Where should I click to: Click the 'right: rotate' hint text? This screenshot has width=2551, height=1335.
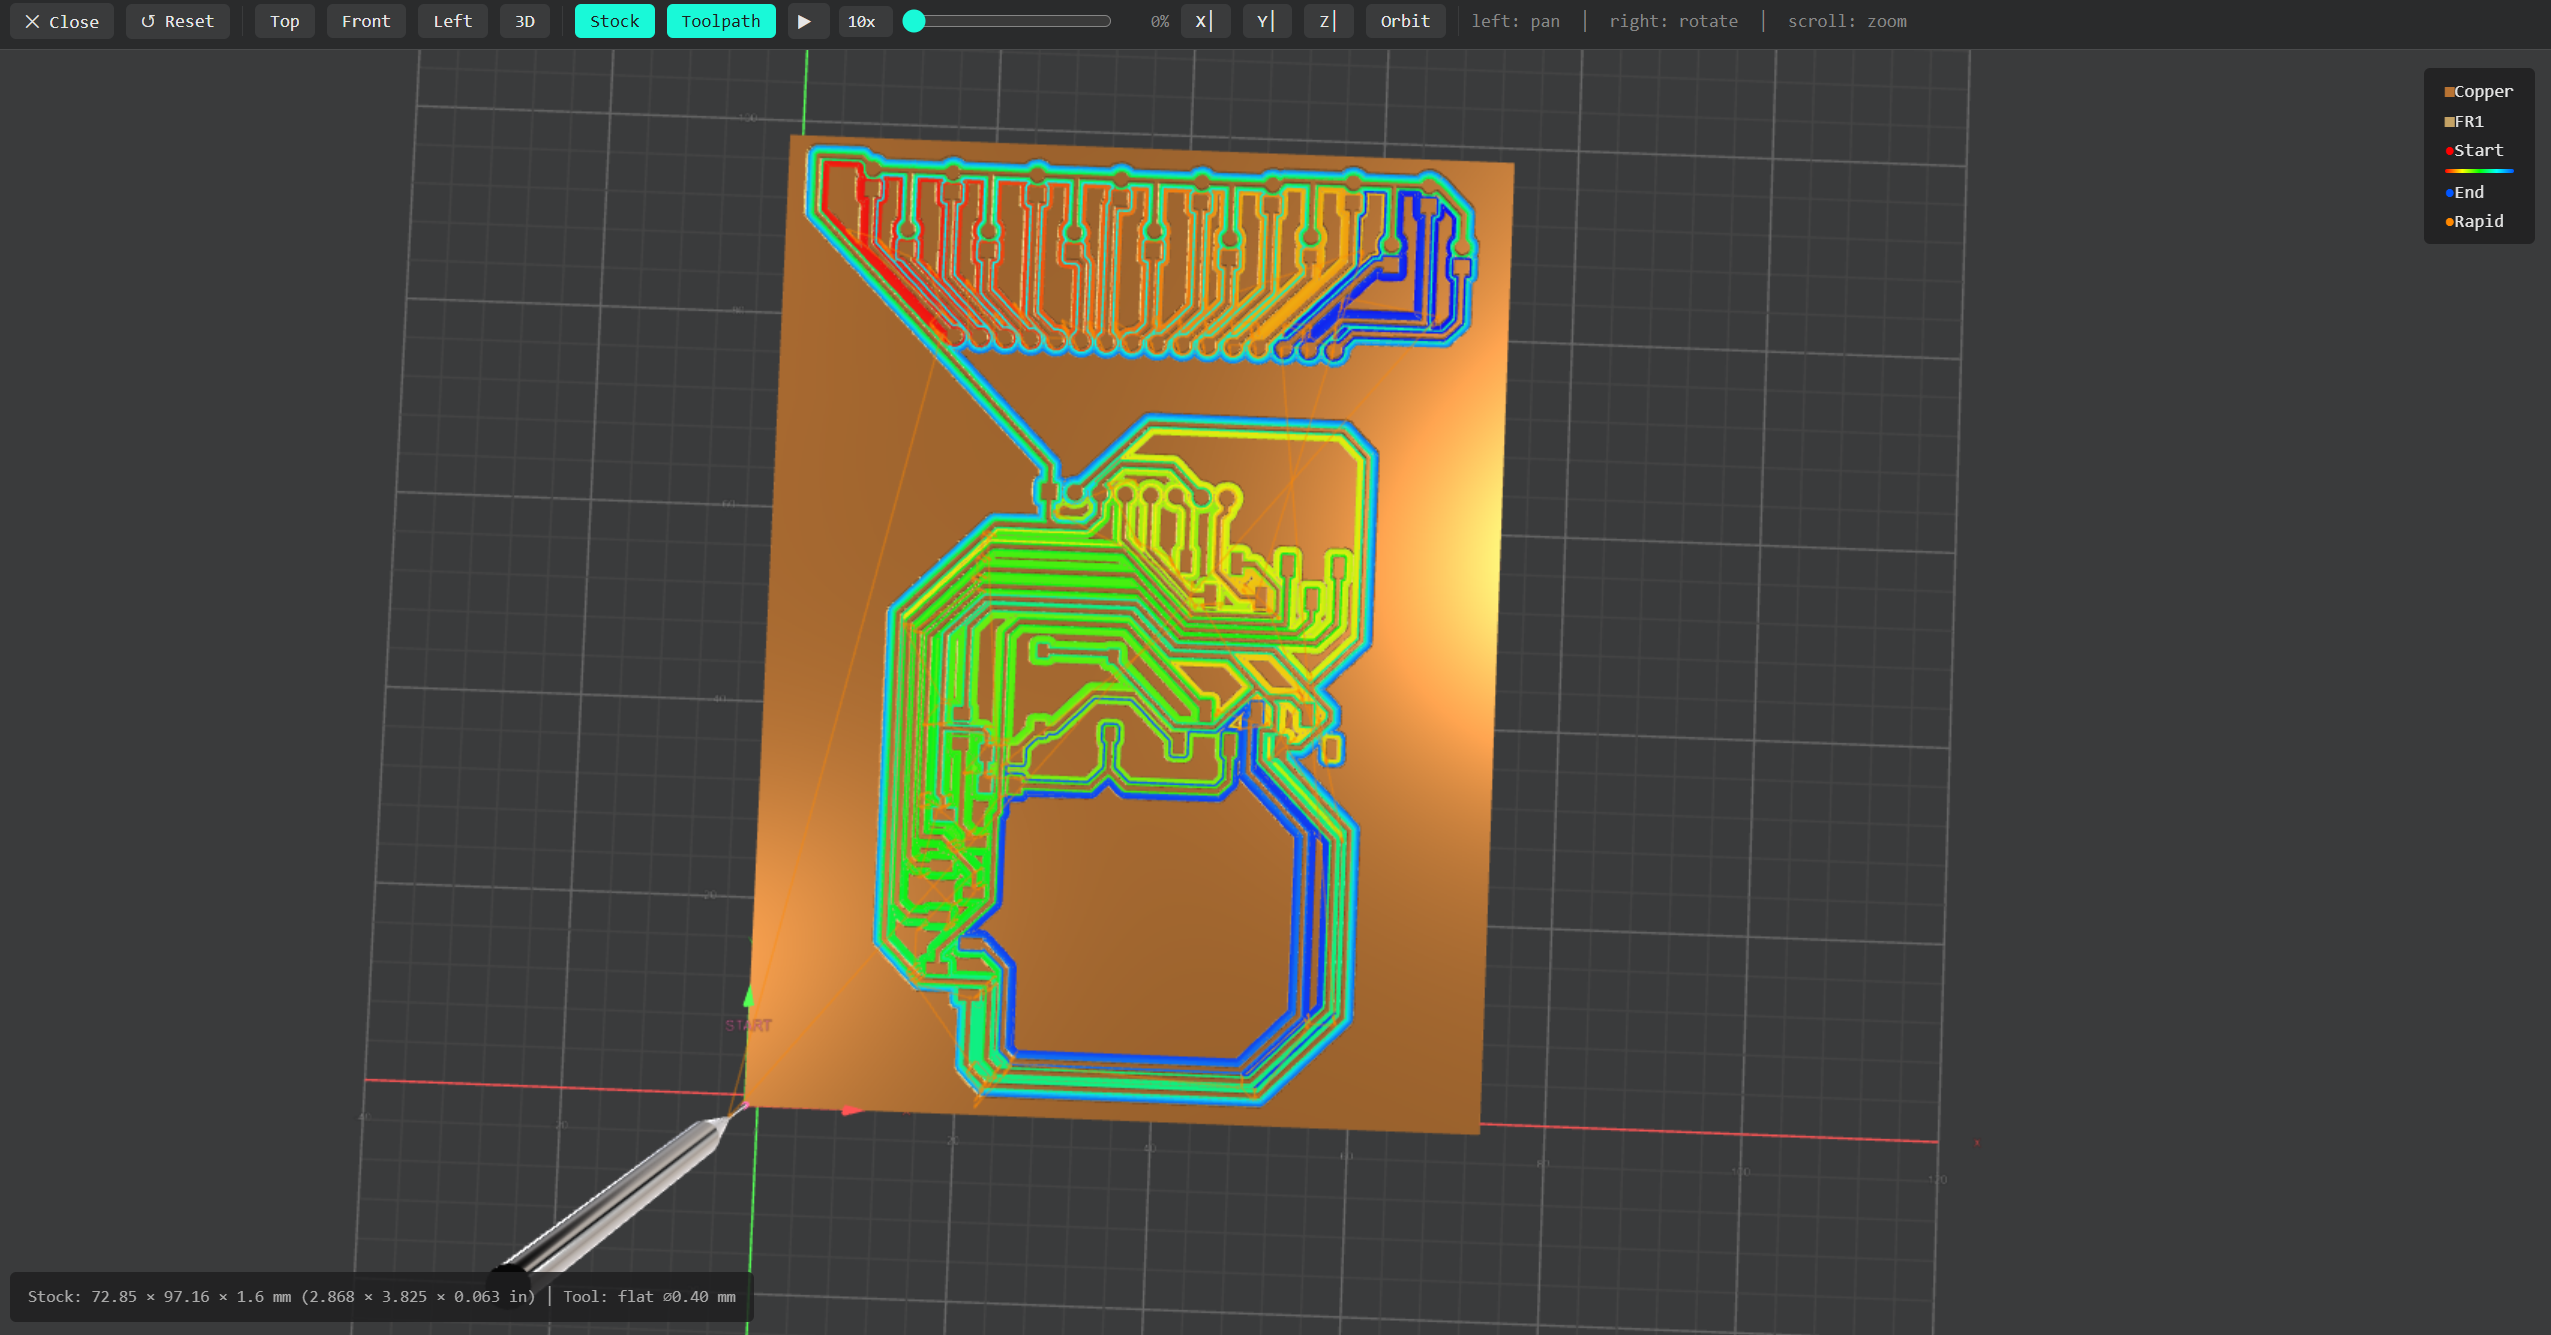[x=1673, y=21]
